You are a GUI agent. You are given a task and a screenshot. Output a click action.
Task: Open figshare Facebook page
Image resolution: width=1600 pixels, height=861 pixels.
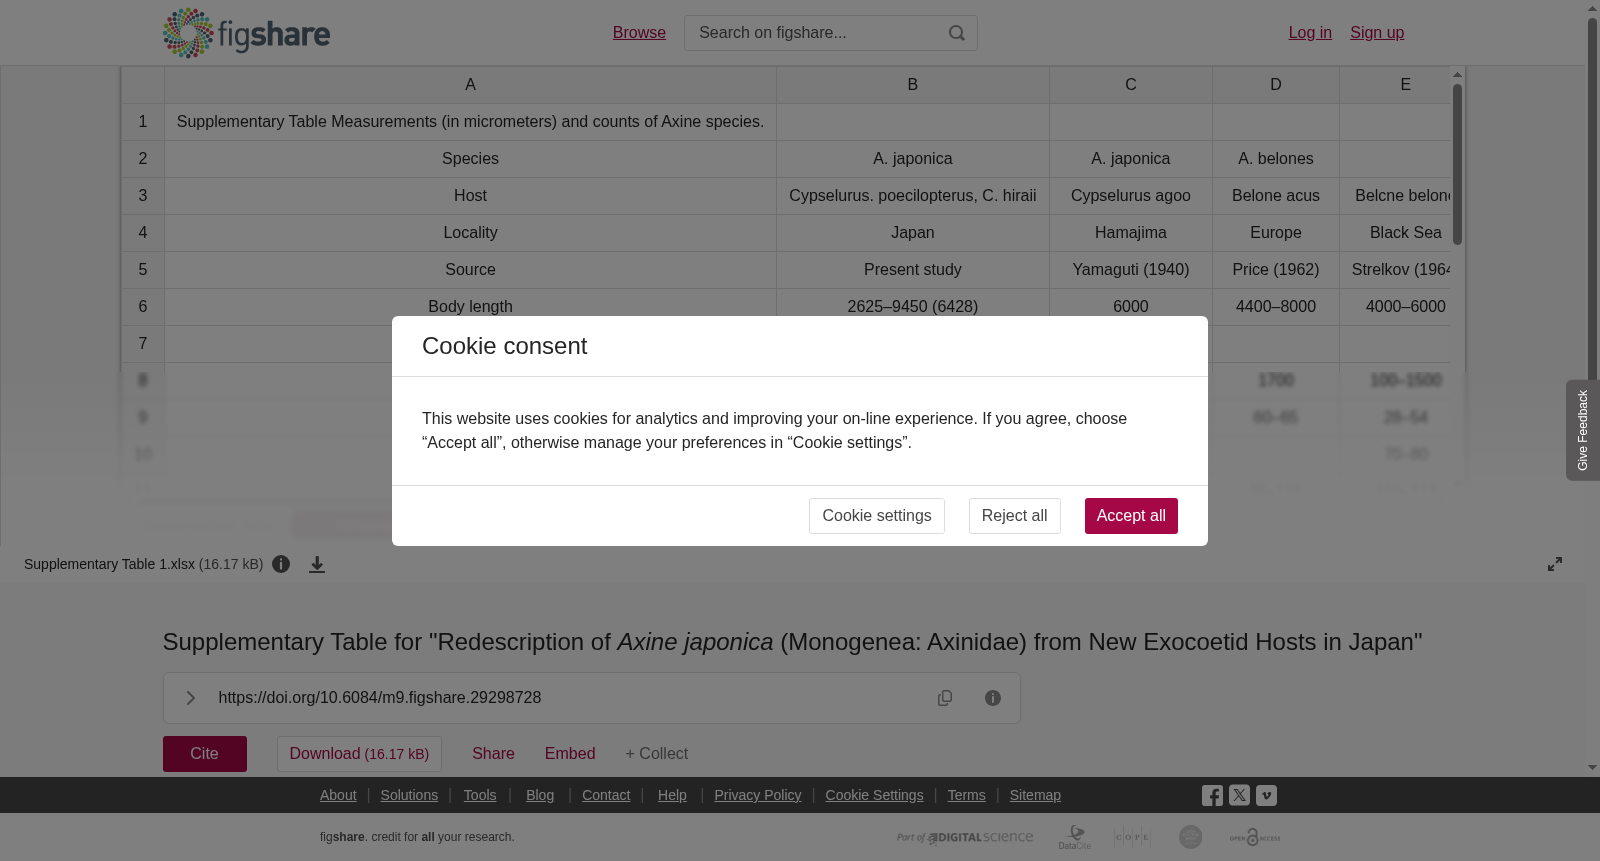click(1212, 796)
